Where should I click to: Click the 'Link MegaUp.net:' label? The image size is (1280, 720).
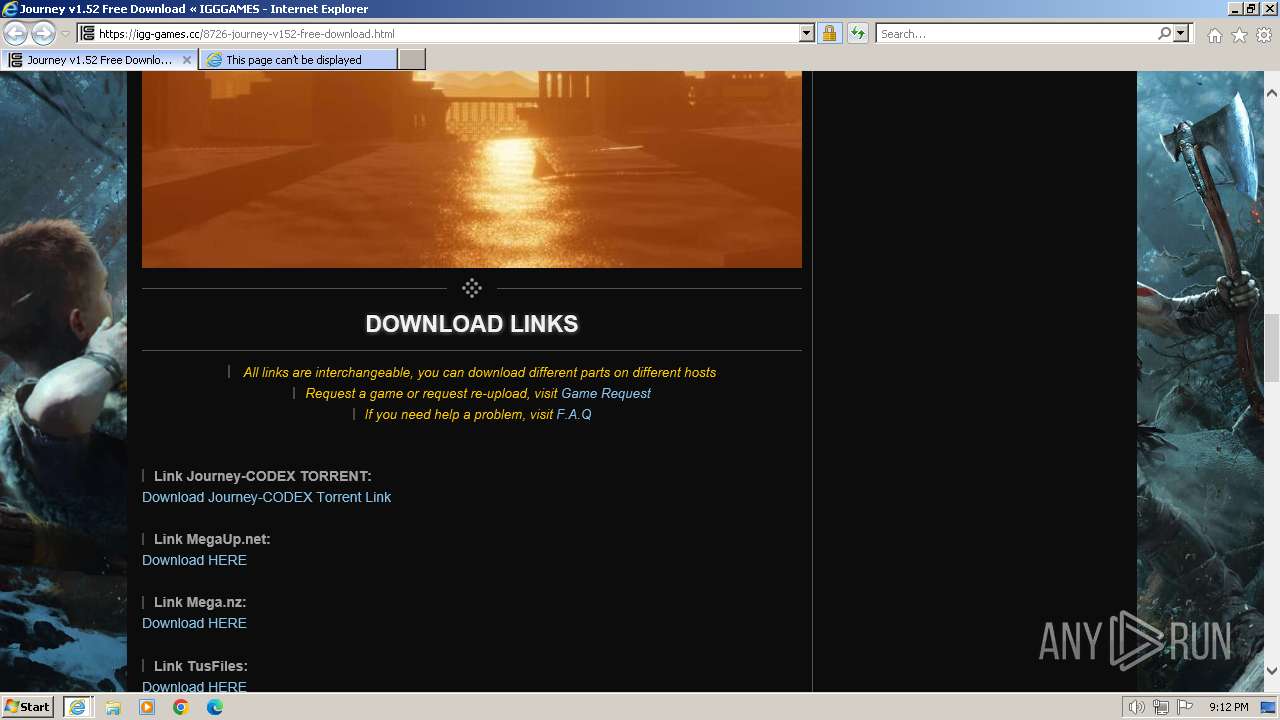(x=212, y=539)
